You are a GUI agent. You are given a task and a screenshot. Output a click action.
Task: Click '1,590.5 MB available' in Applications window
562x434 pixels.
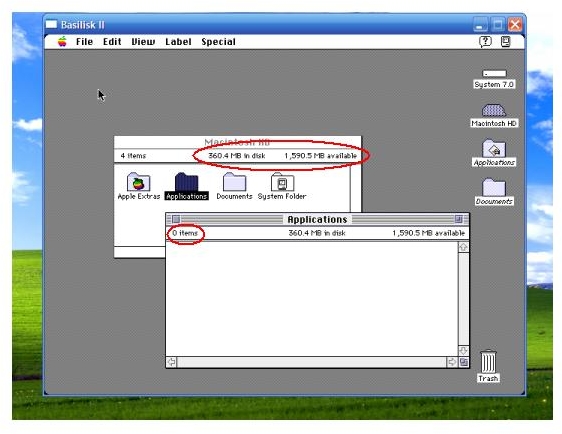pyautogui.click(x=429, y=233)
